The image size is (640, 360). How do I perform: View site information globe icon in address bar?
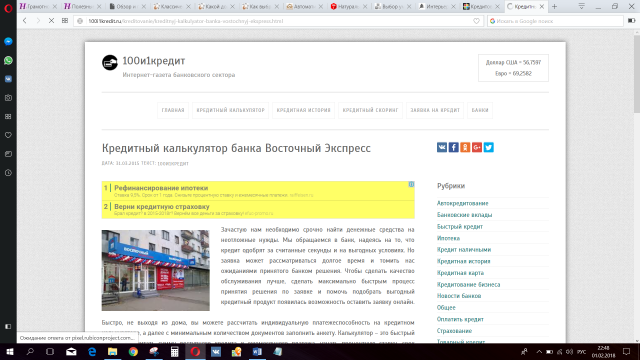coord(80,21)
